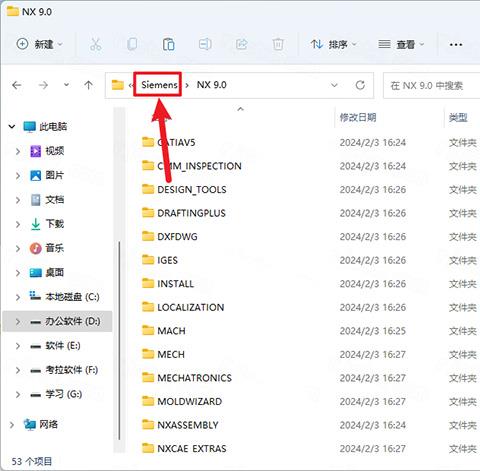Click the address bar folder icon
480x471 pixels.
click(x=117, y=85)
